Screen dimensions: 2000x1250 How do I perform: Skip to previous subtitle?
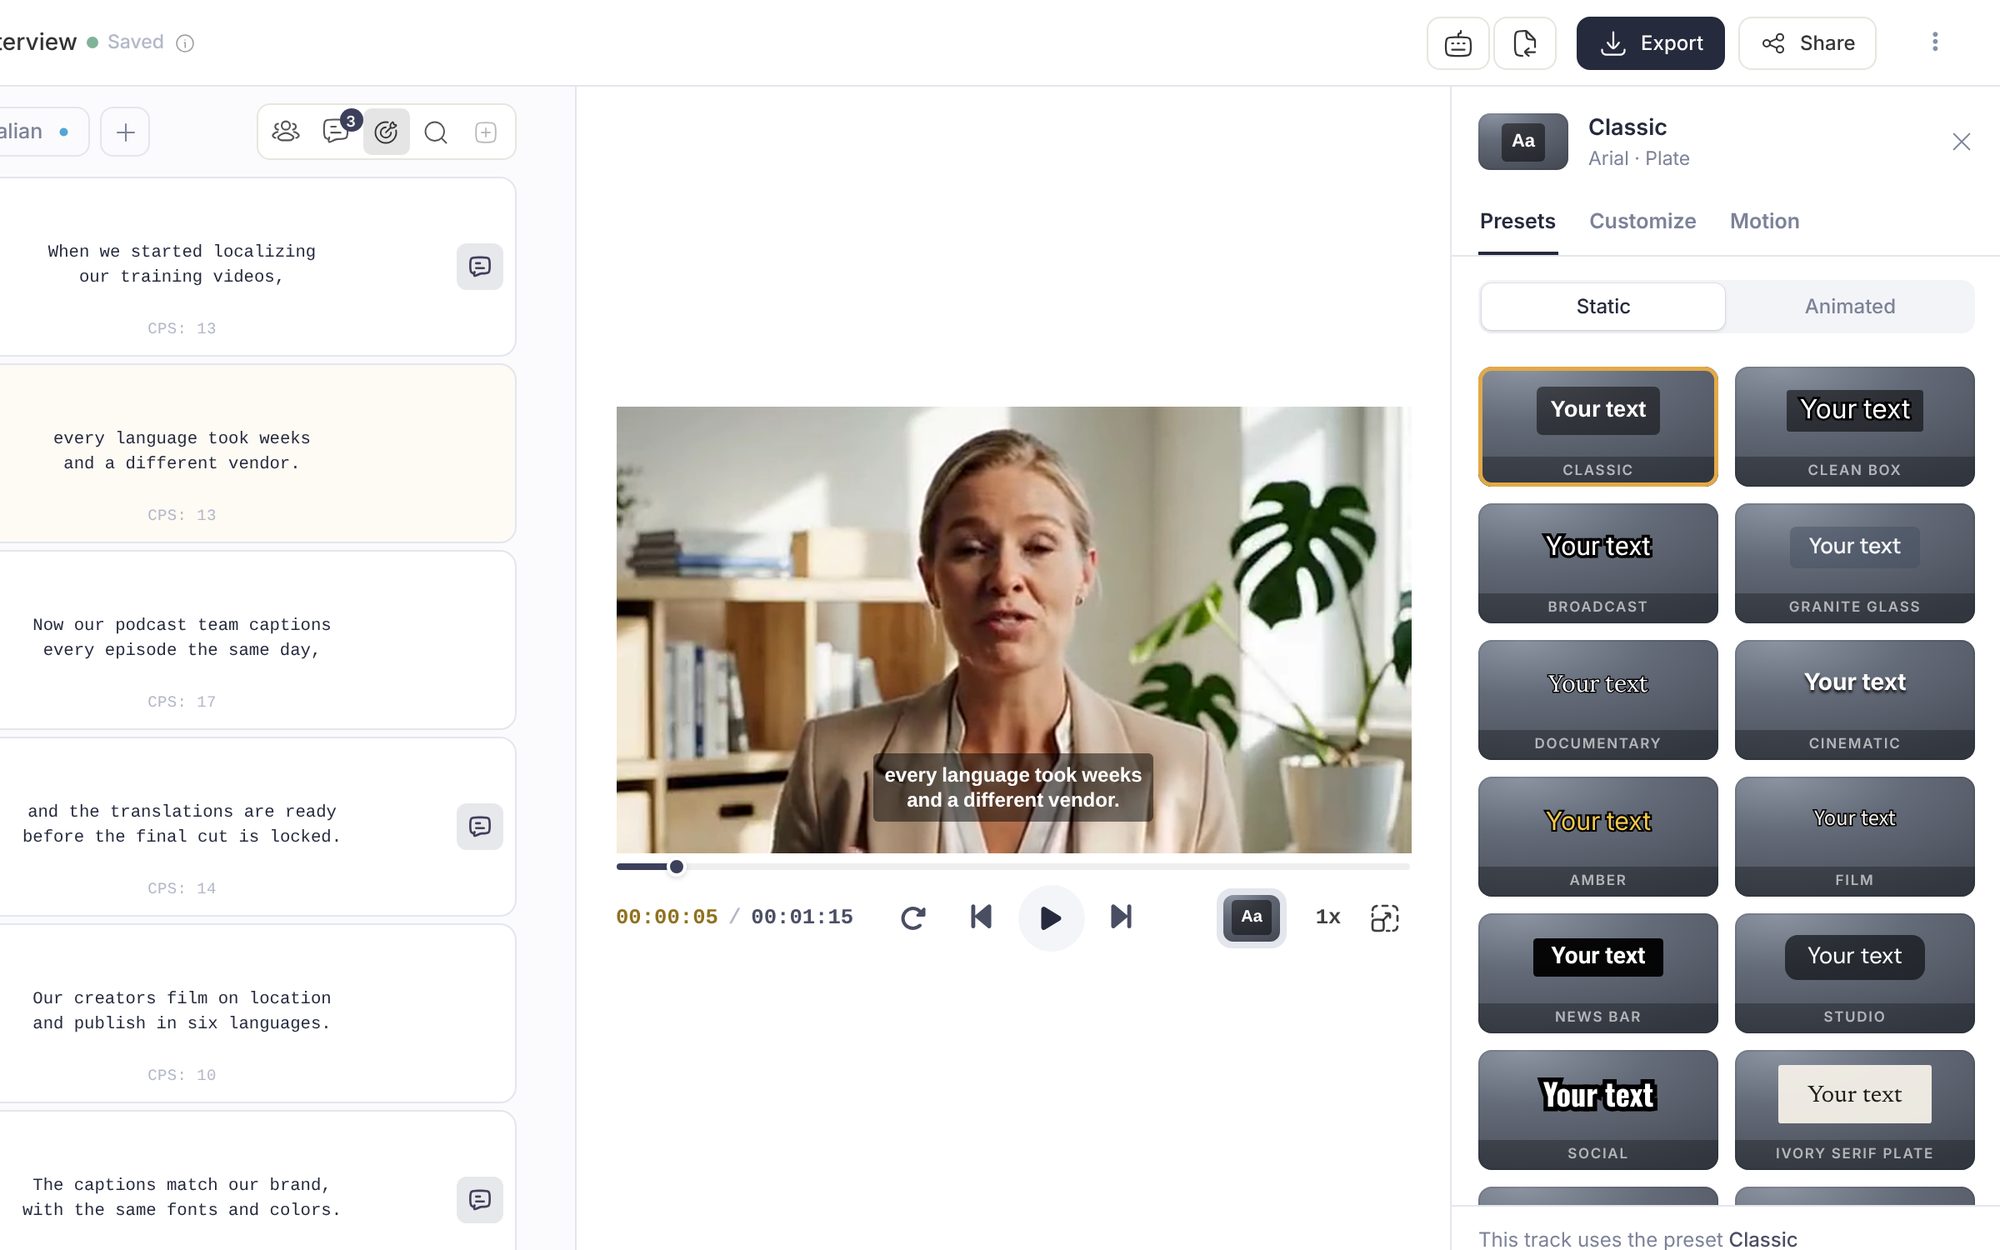coord(981,917)
